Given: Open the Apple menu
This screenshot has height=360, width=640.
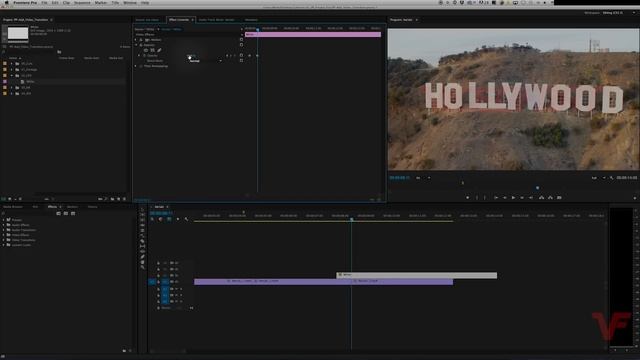Looking at the screenshot, I should point(7,2).
